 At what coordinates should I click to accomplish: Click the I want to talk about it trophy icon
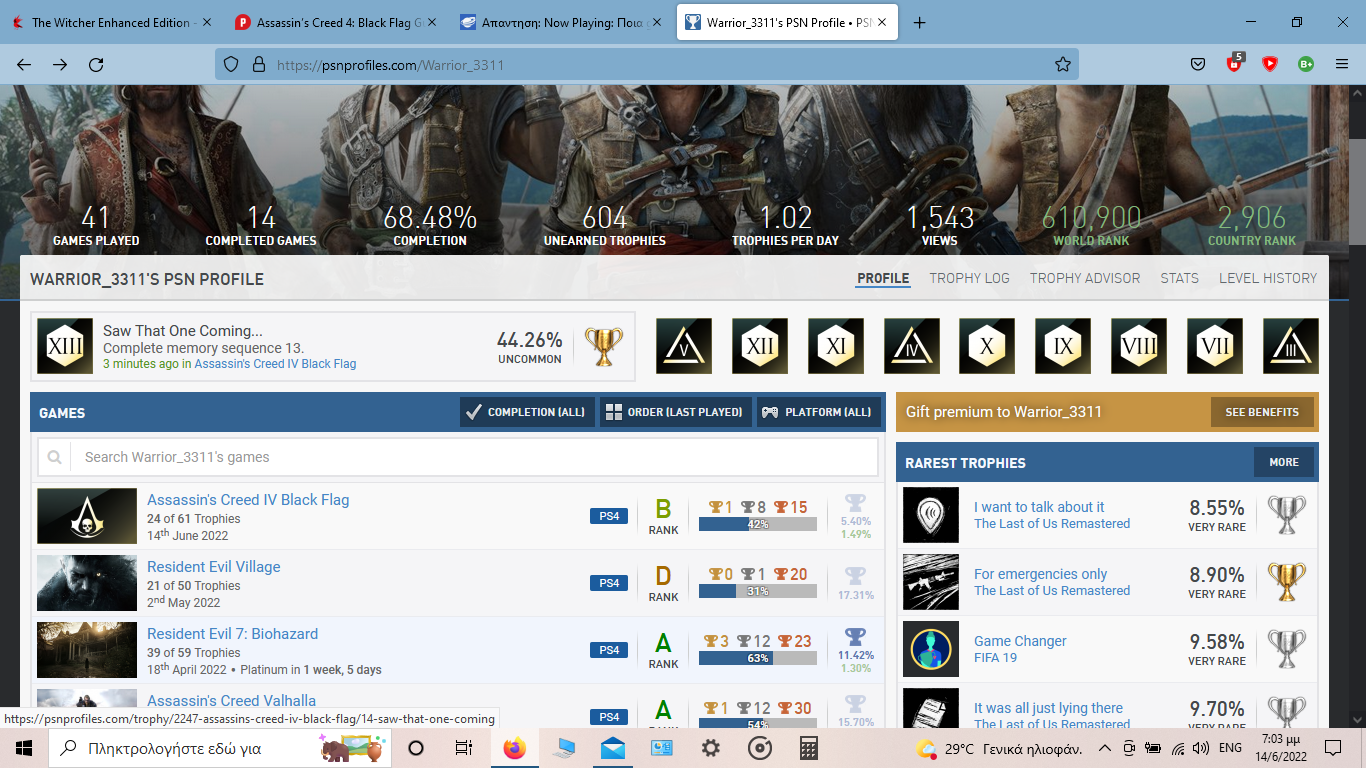[x=930, y=515]
